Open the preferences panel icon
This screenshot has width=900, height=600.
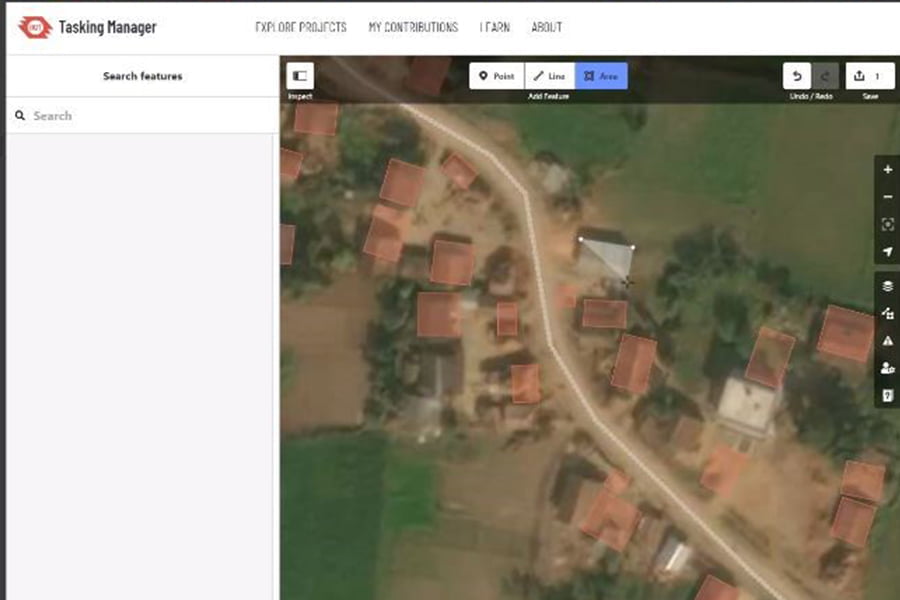pyautogui.click(x=887, y=368)
